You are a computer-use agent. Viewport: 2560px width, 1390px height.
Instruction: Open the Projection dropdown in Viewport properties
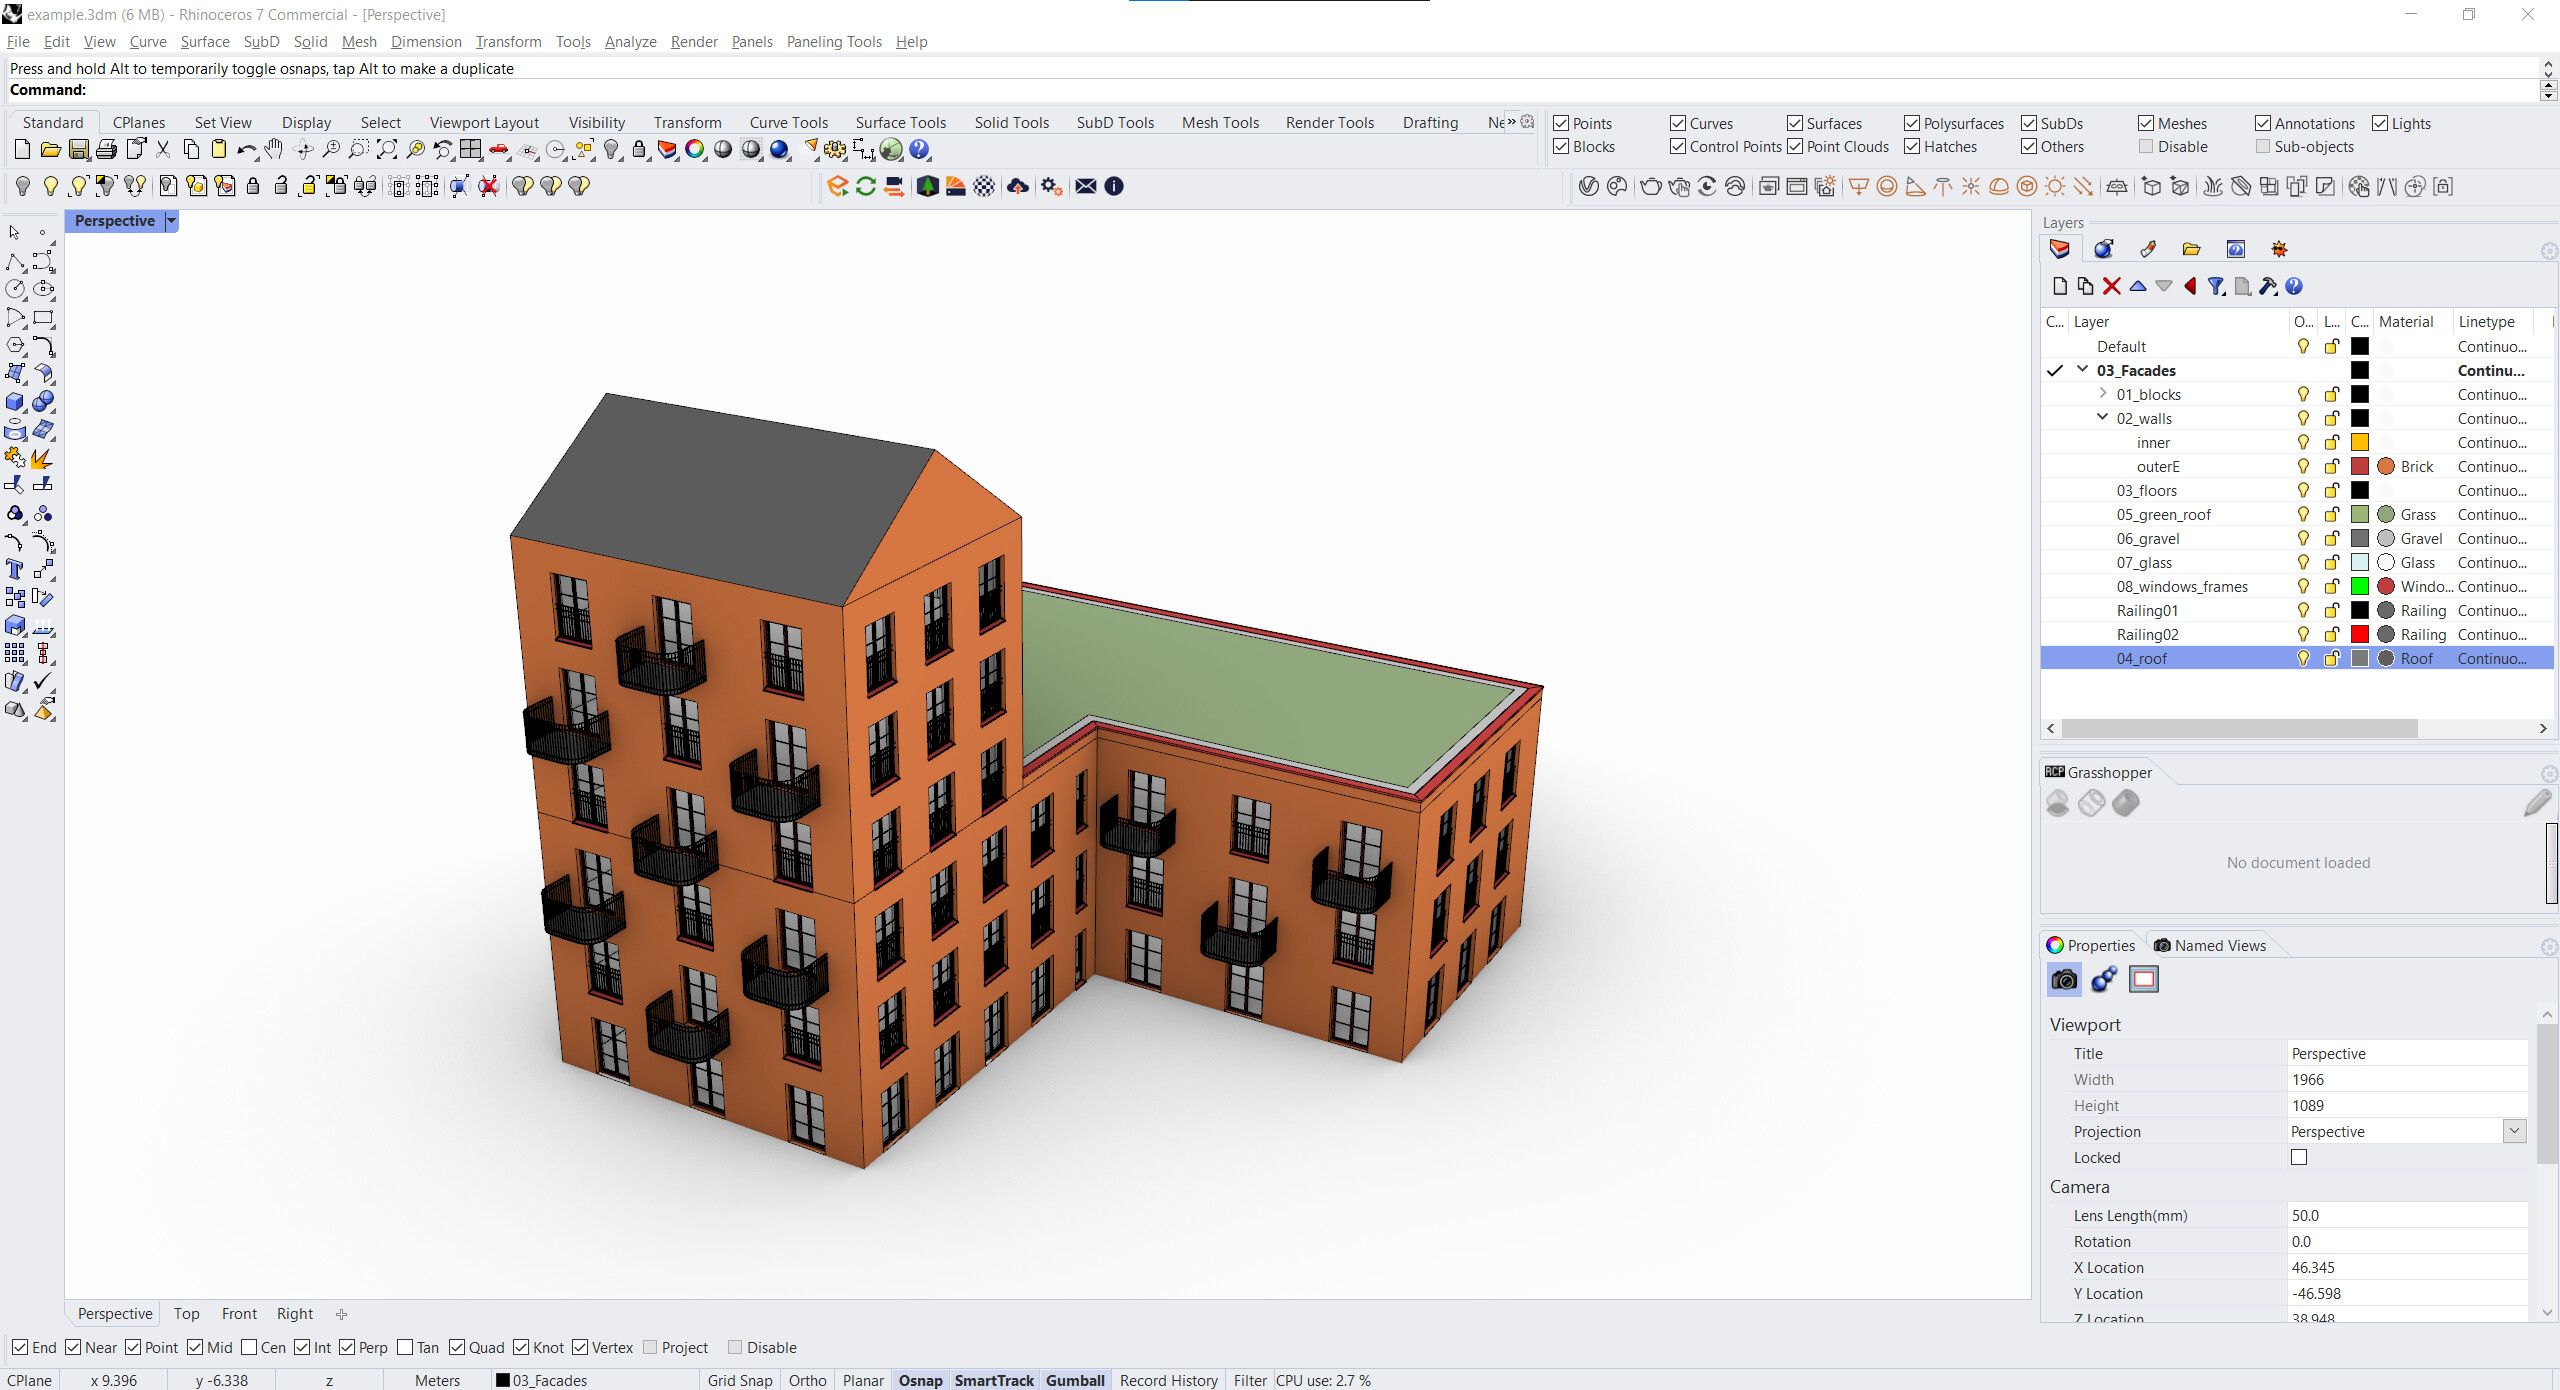pyautogui.click(x=2515, y=1131)
